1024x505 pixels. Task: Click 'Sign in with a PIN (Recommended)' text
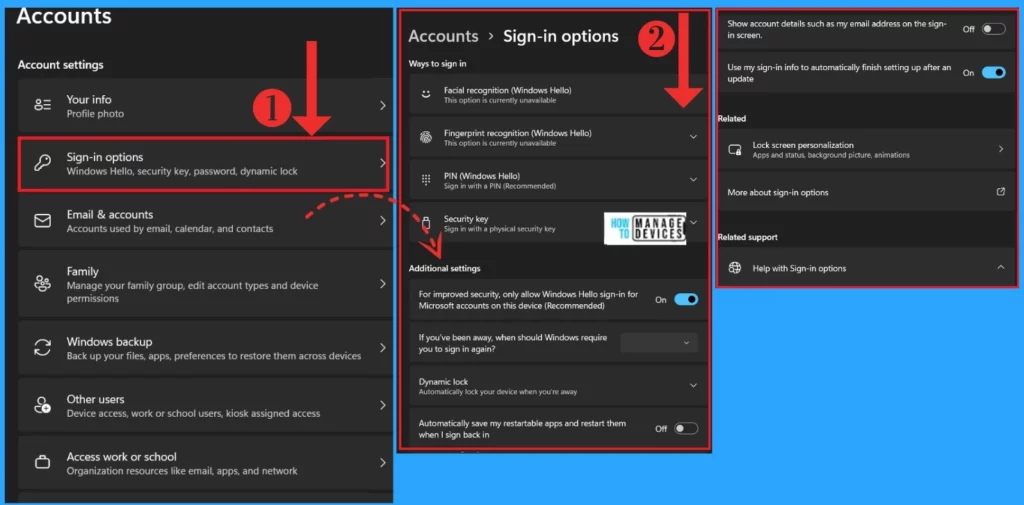point(500,186)
